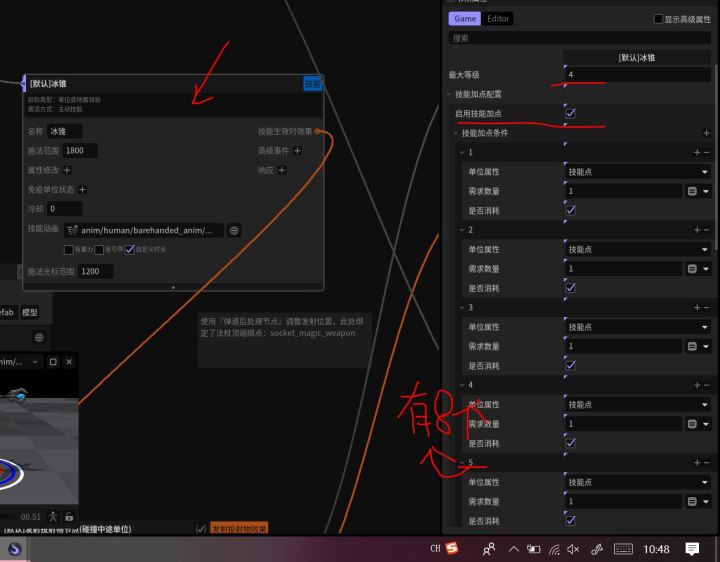Edit the 最大等级 value field showing 4
The height and width of the screenshot is (562, 720).
(637, 74)
